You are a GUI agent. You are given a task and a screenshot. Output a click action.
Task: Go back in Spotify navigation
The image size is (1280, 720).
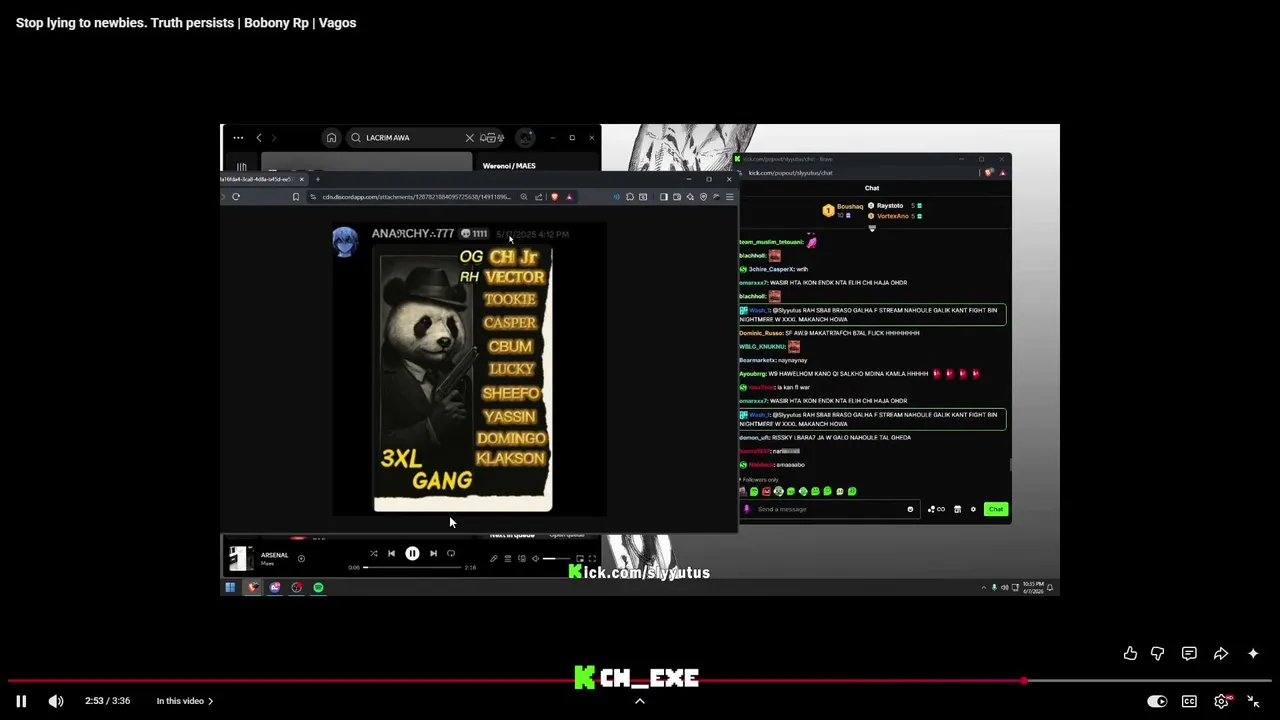[259, 138]
